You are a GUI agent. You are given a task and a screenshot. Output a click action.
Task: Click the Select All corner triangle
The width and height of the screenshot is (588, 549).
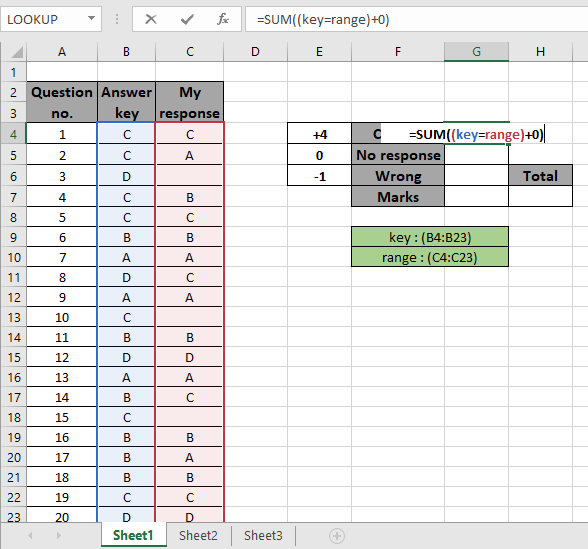click(x=17, y=52)
